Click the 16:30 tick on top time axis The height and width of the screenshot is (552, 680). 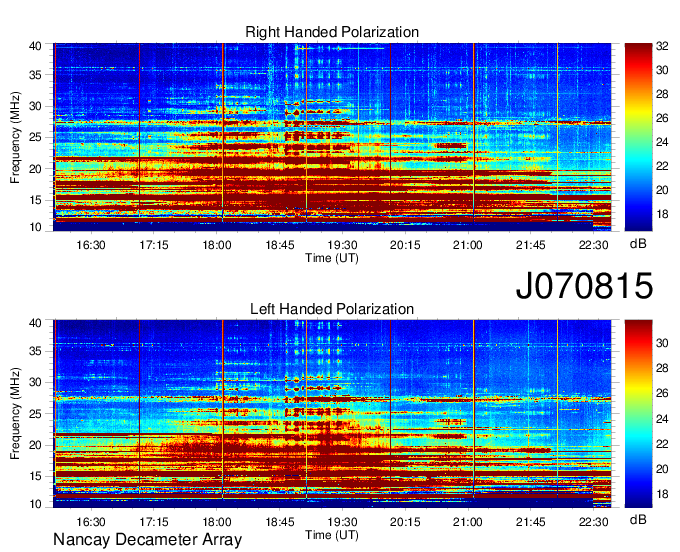pos(91,245)
